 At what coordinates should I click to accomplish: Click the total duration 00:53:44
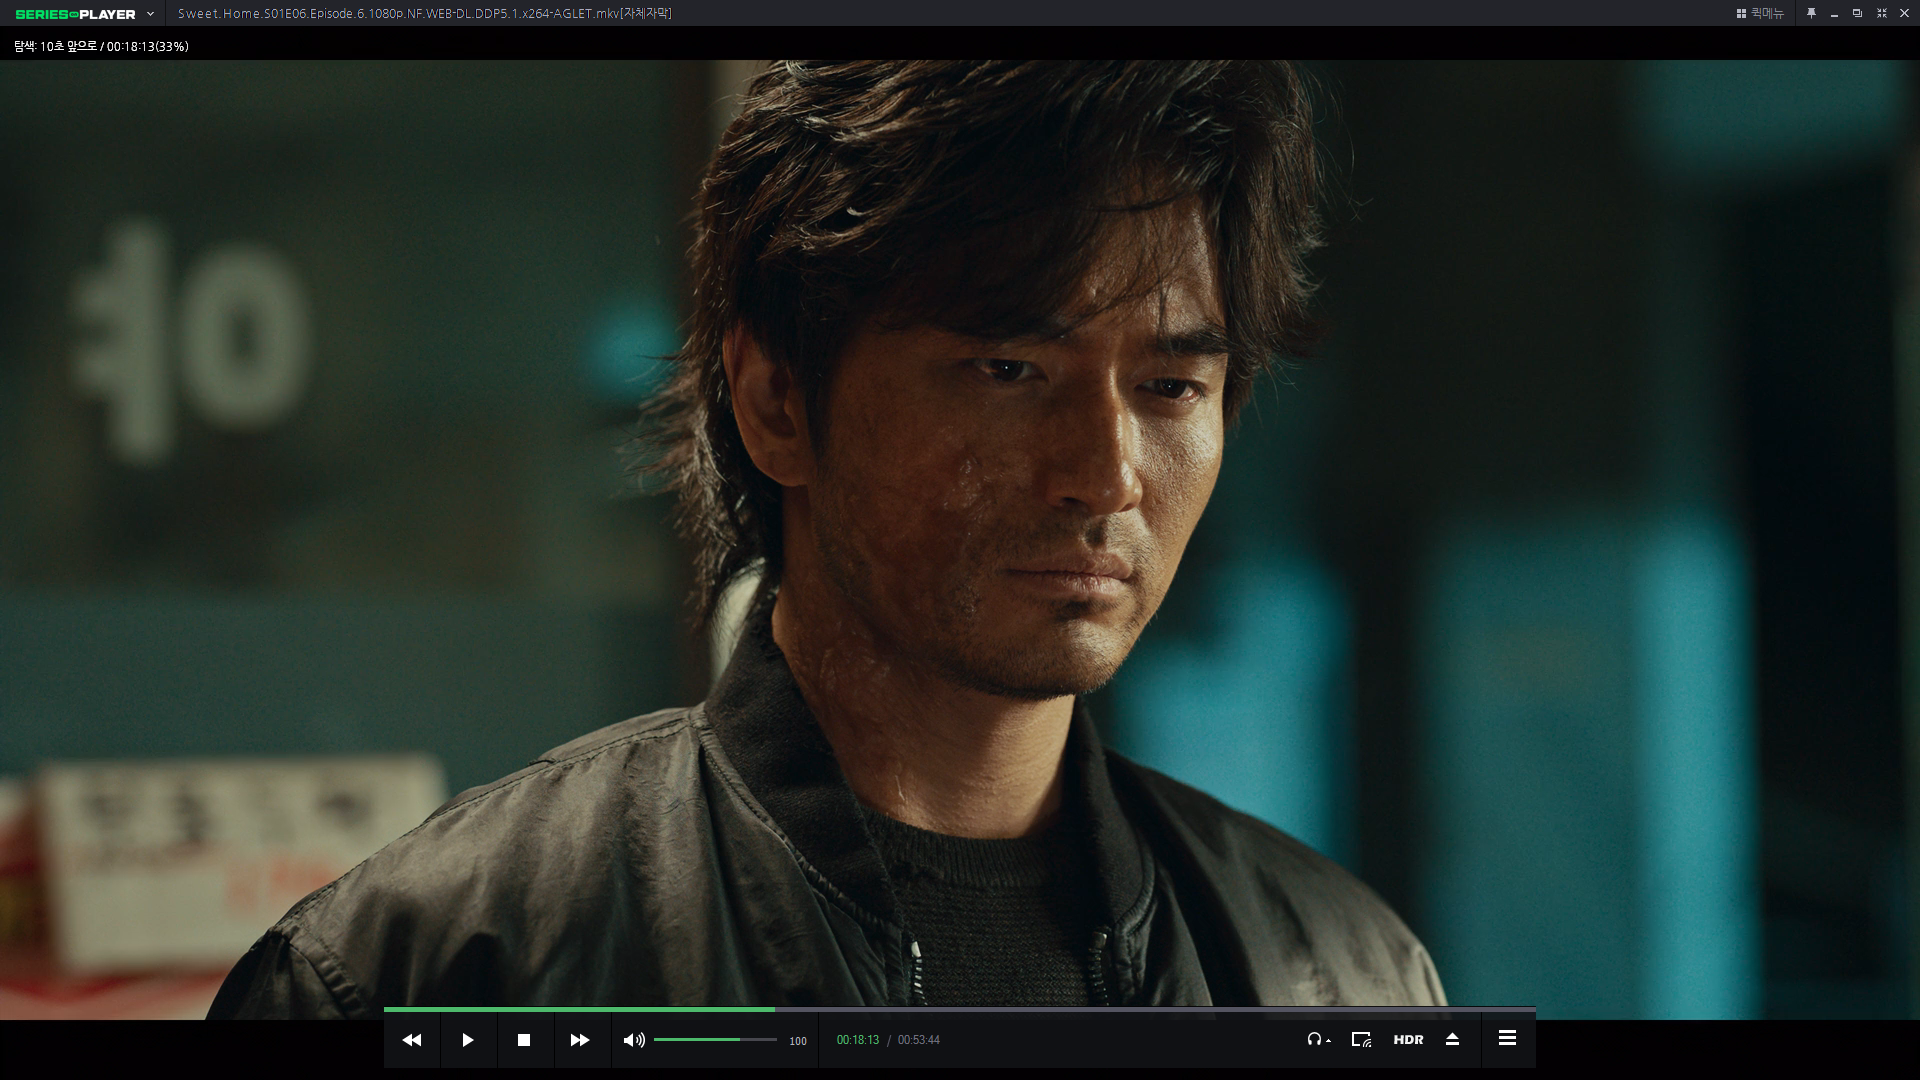[x=918, y=1040]
